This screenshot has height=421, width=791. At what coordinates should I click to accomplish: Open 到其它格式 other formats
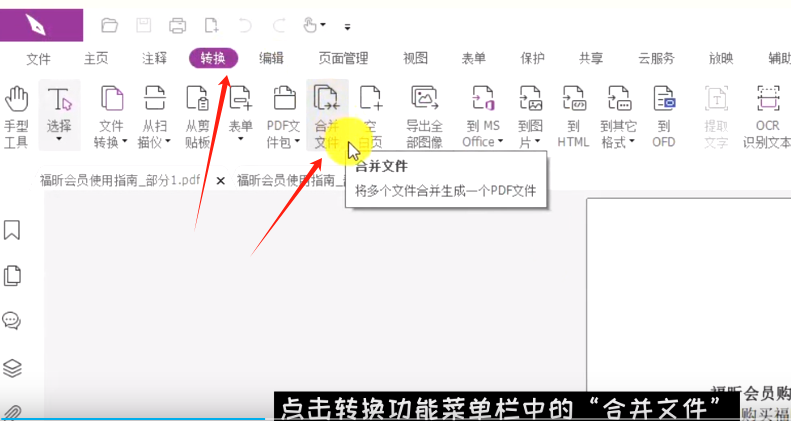pyautogui.click(x=618, y=116)
